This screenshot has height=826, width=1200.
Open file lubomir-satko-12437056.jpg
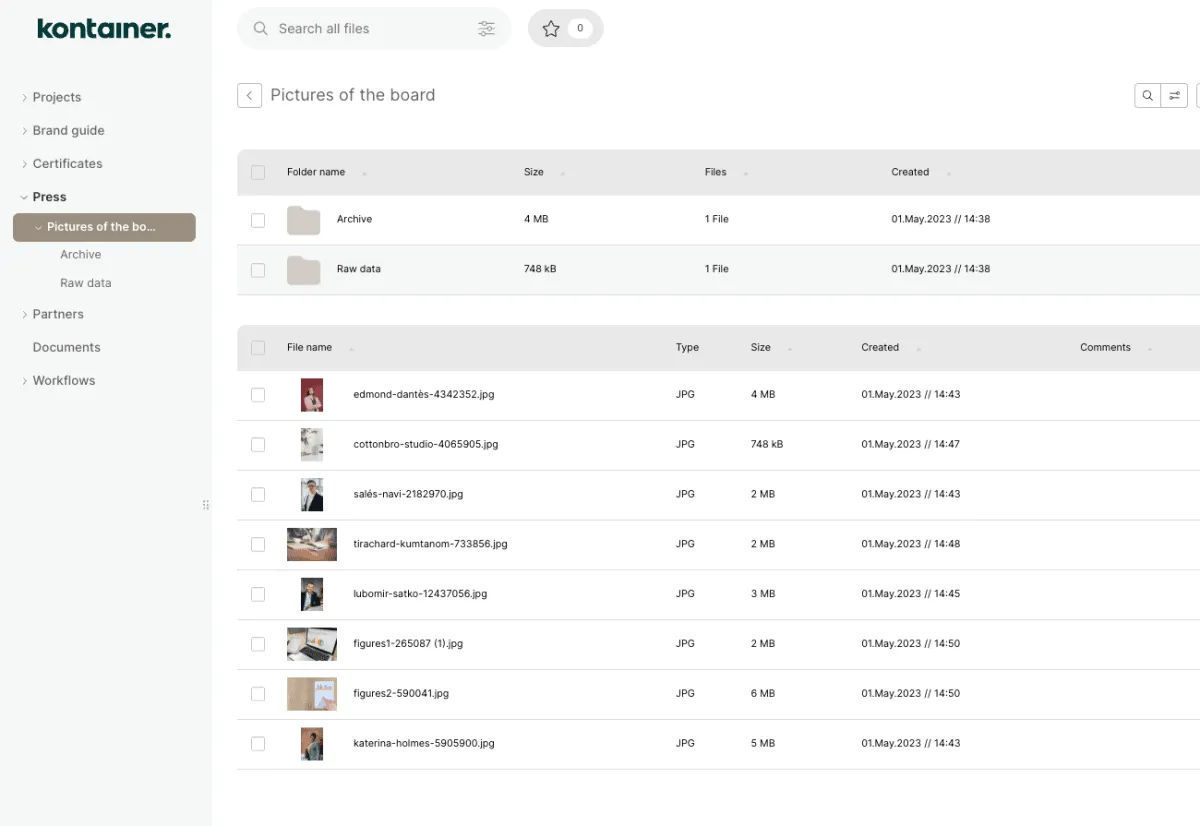coord(420,594)
